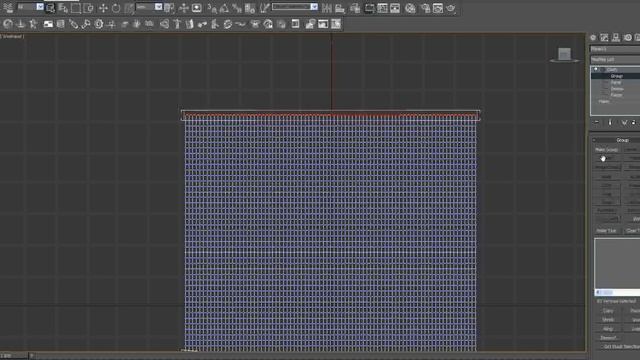Click the object name field
Screen dimensions: 640x360
tap(615, 49)
